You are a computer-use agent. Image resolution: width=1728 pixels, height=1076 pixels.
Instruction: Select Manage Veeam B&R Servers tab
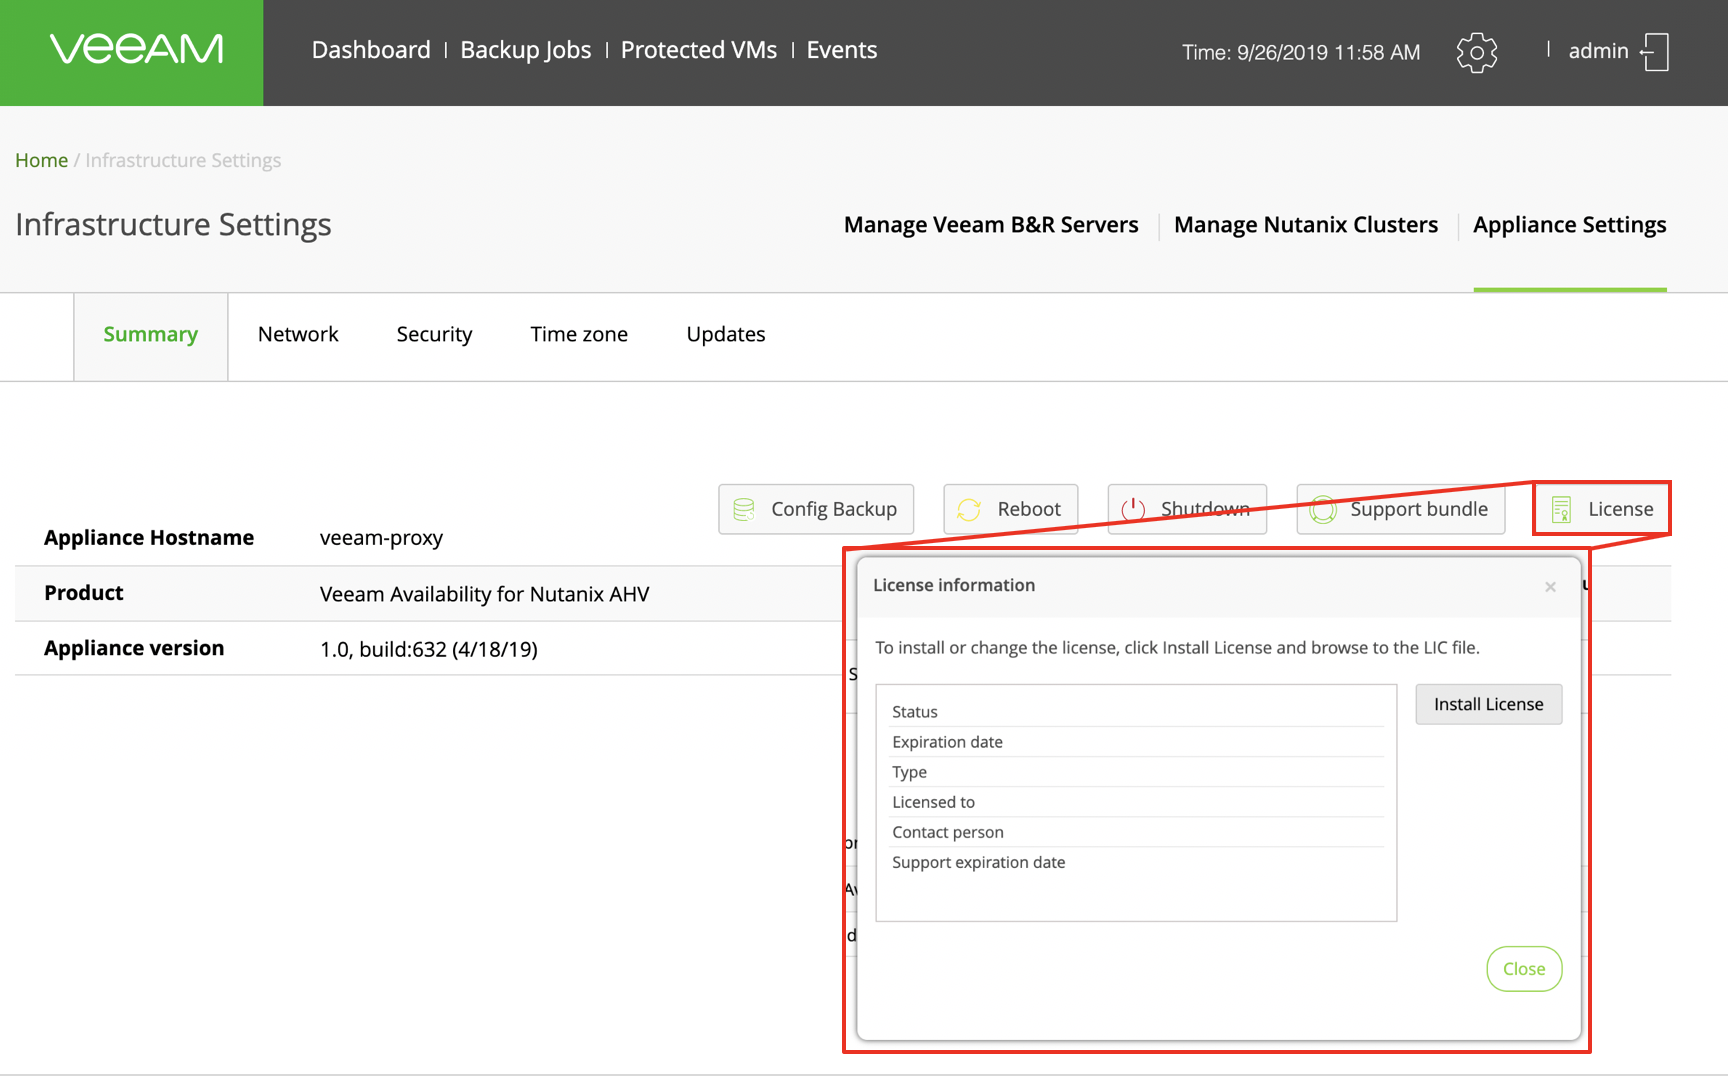pos(991,225)
